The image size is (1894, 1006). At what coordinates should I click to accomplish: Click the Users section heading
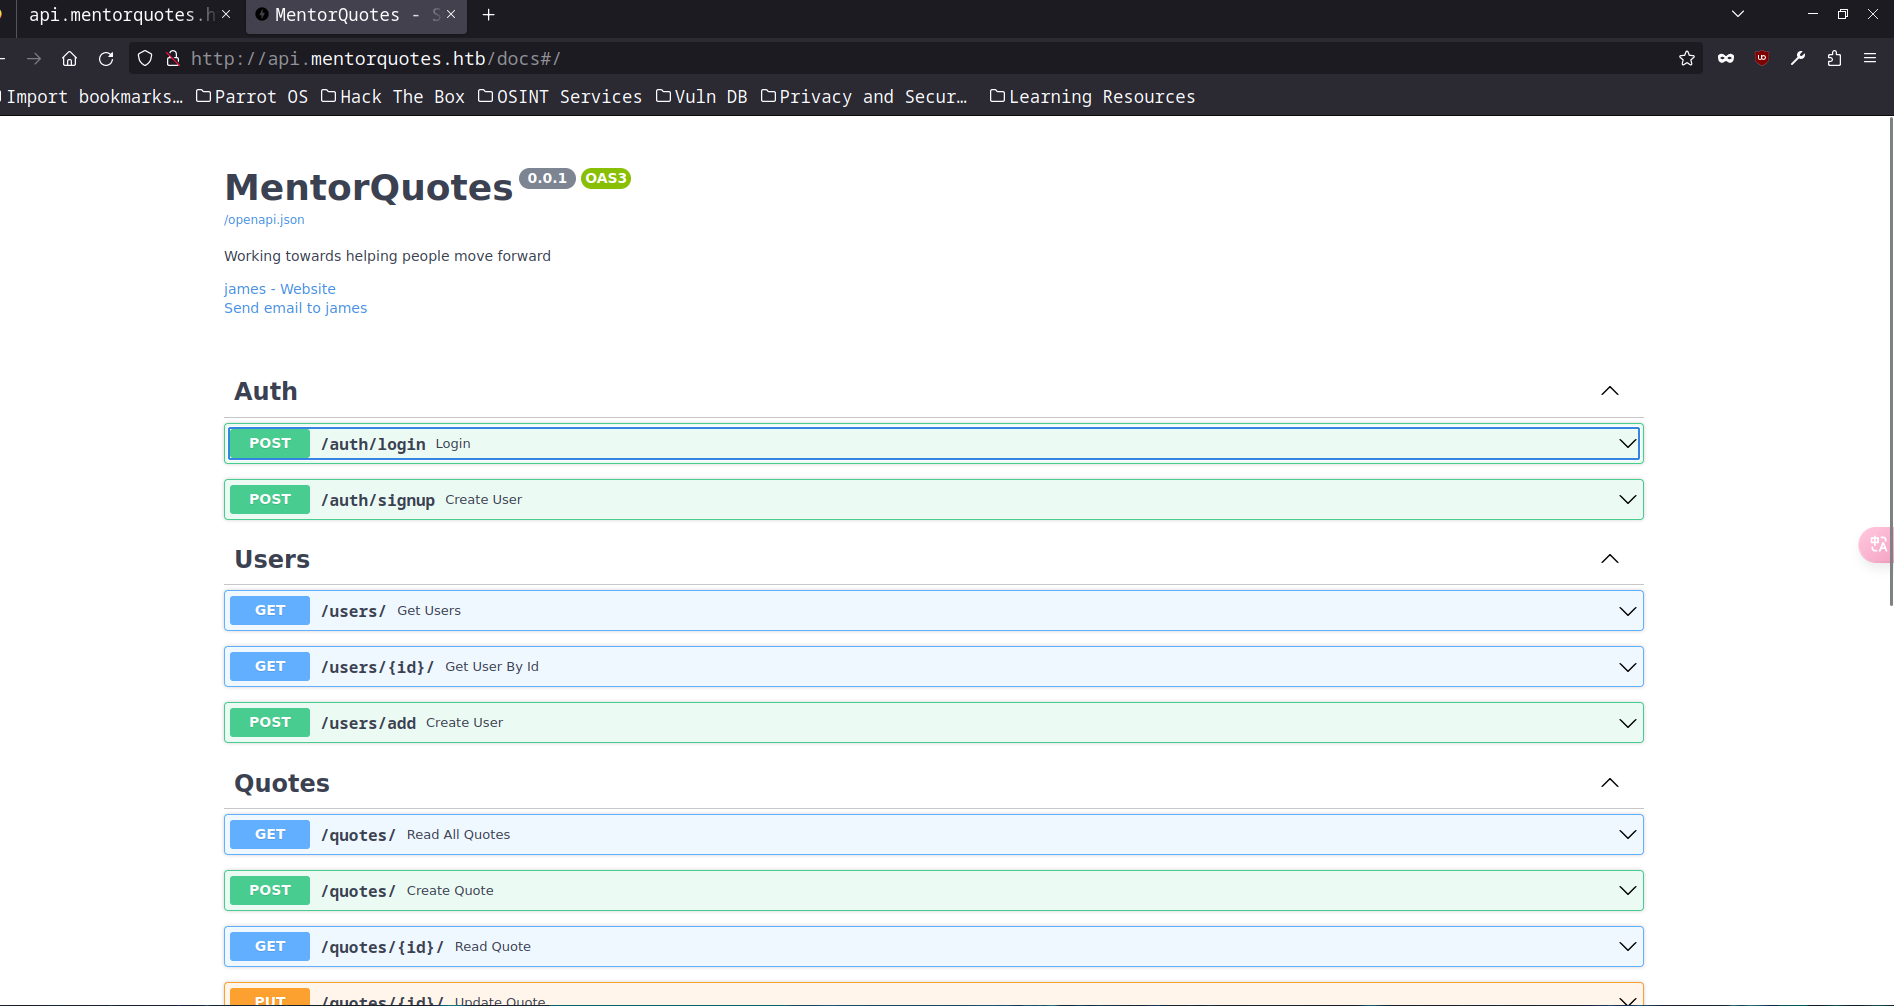pos(272,559)
